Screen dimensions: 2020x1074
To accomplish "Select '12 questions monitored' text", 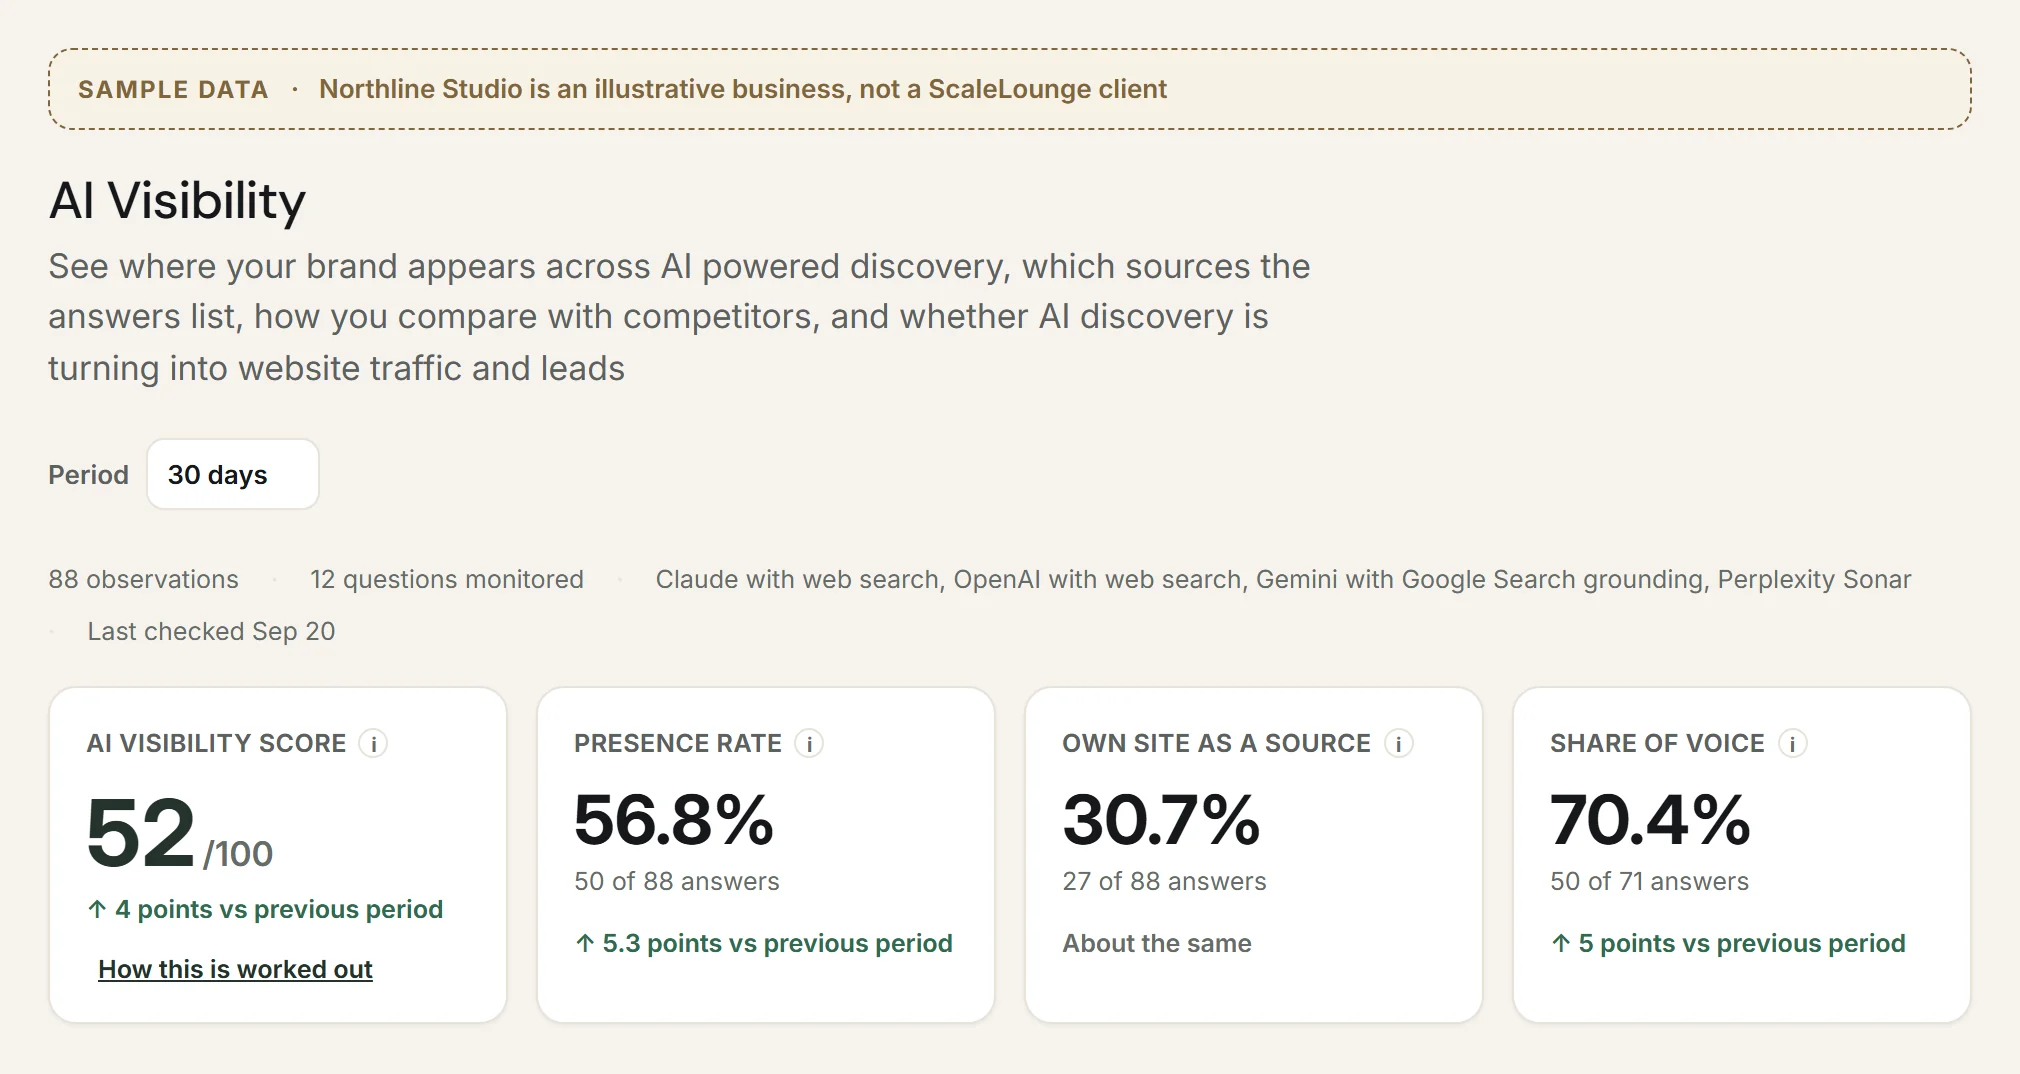I will coord(446,579).
